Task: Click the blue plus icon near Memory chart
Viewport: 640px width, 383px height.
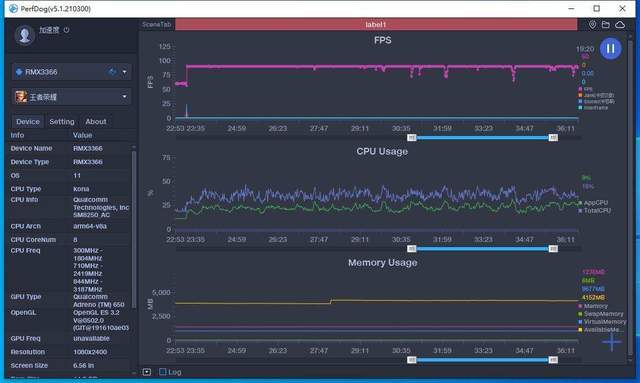Action: (611, 342)
